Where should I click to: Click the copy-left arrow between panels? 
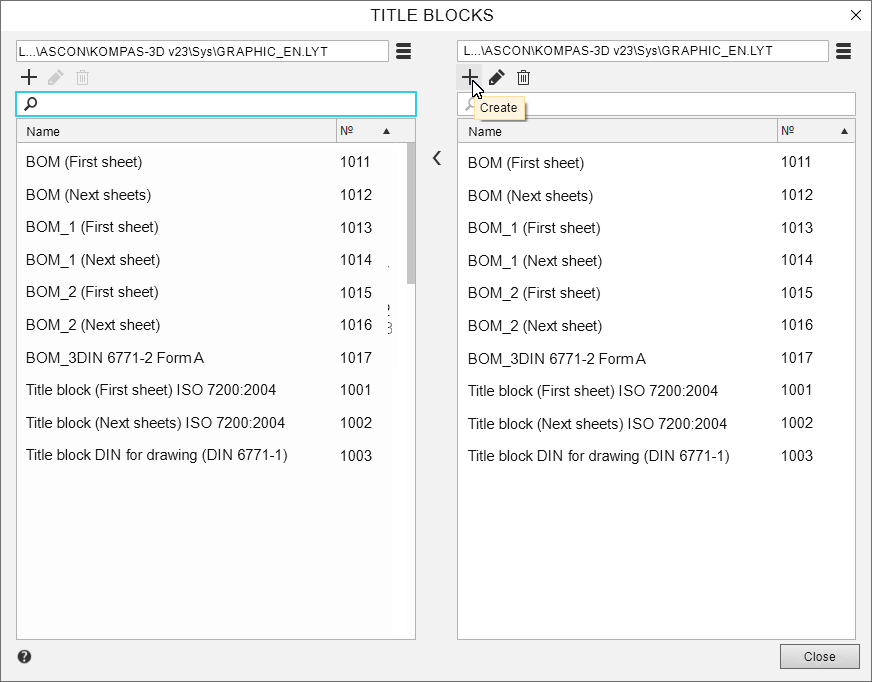point(437,158)
